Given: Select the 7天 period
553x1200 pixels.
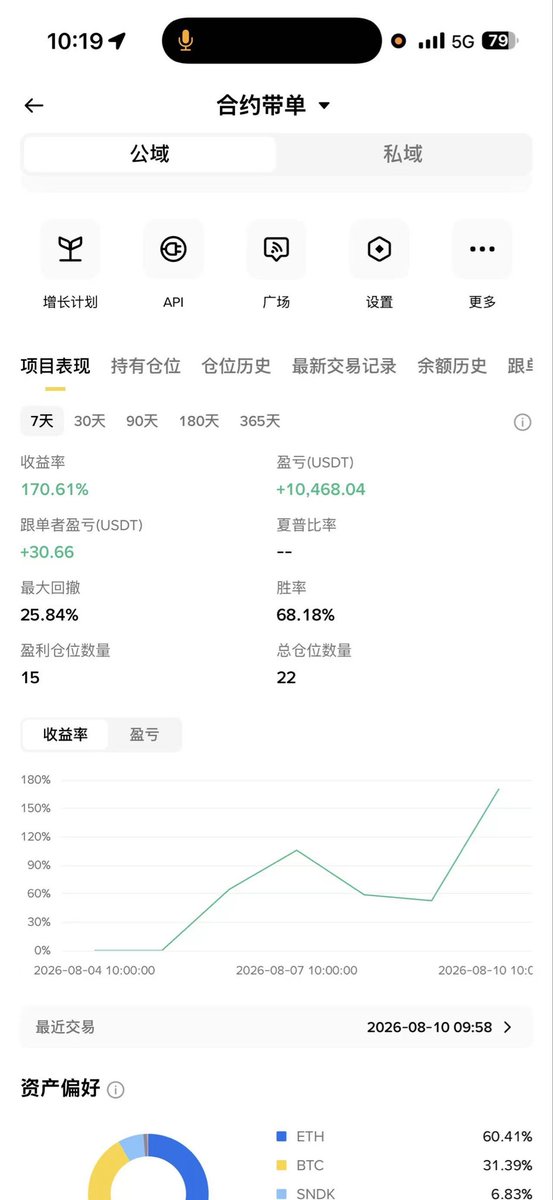Looking at the screenshot, I should click(42, 421).
